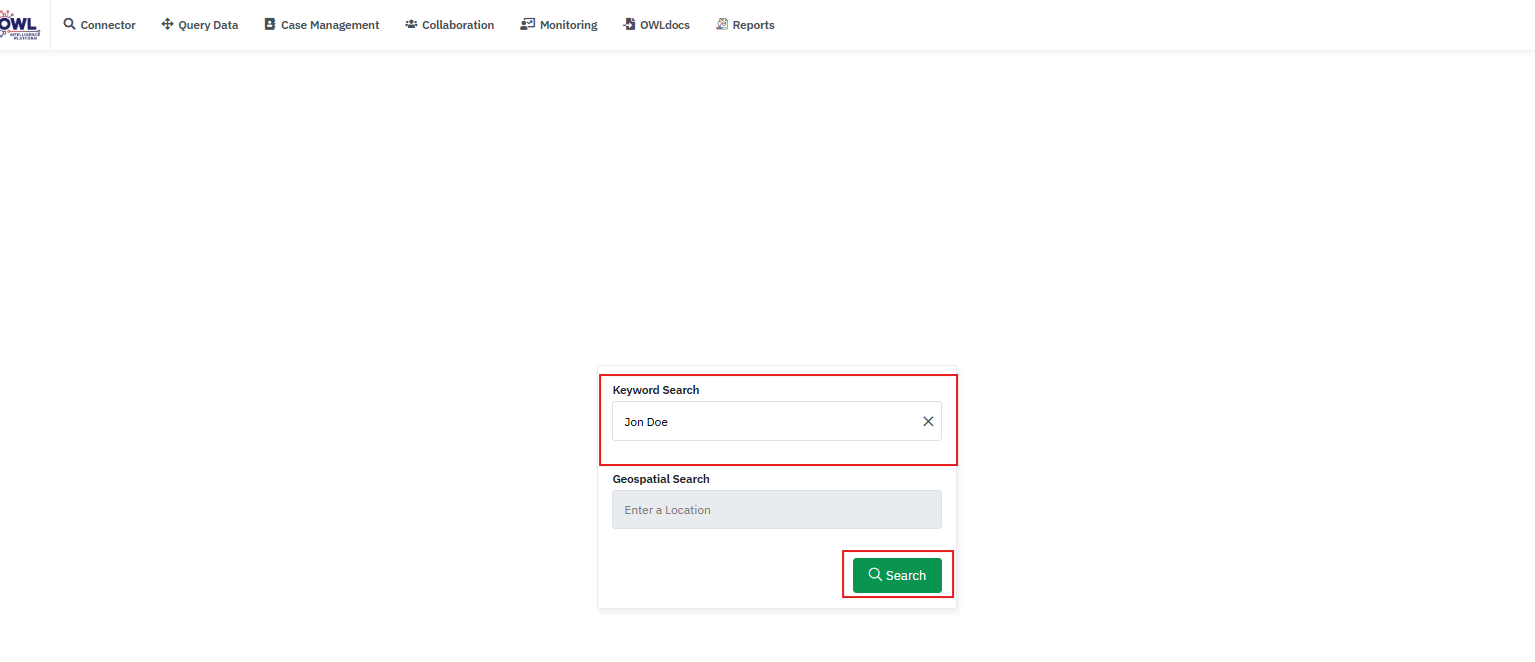Open the Reports section

(745, 25)
